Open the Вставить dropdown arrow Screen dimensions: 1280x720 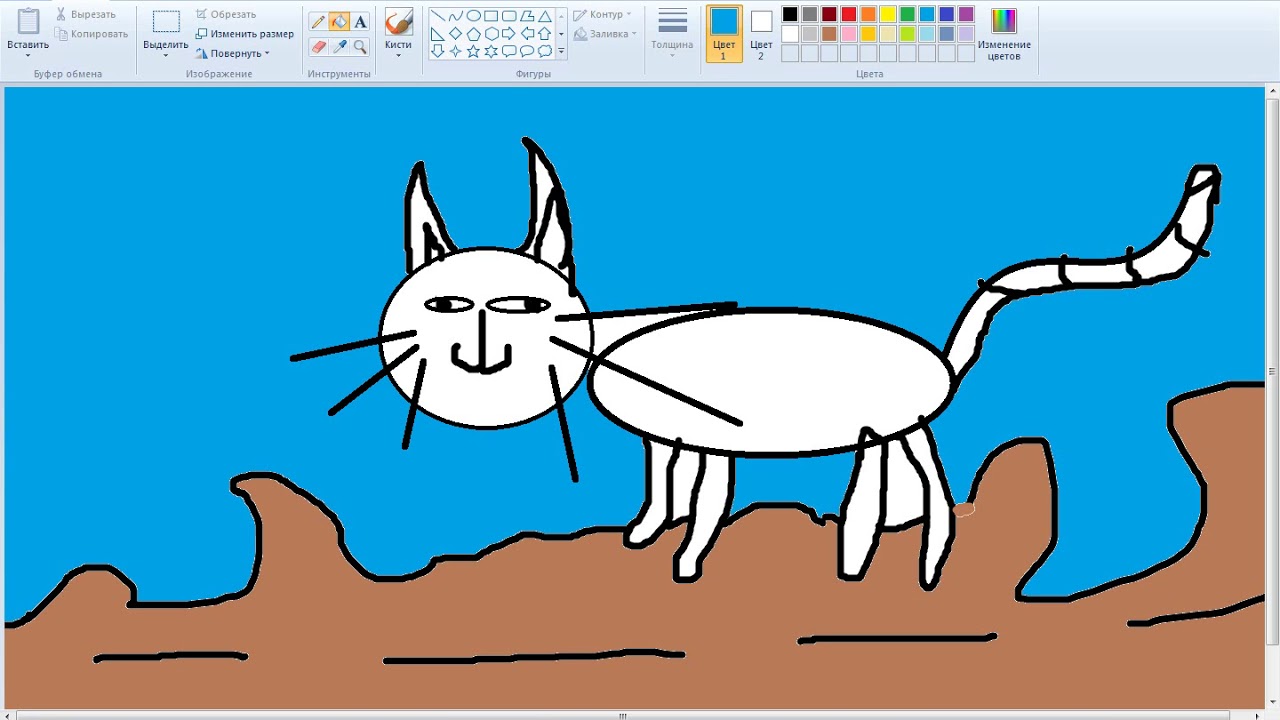coord(28,56)
